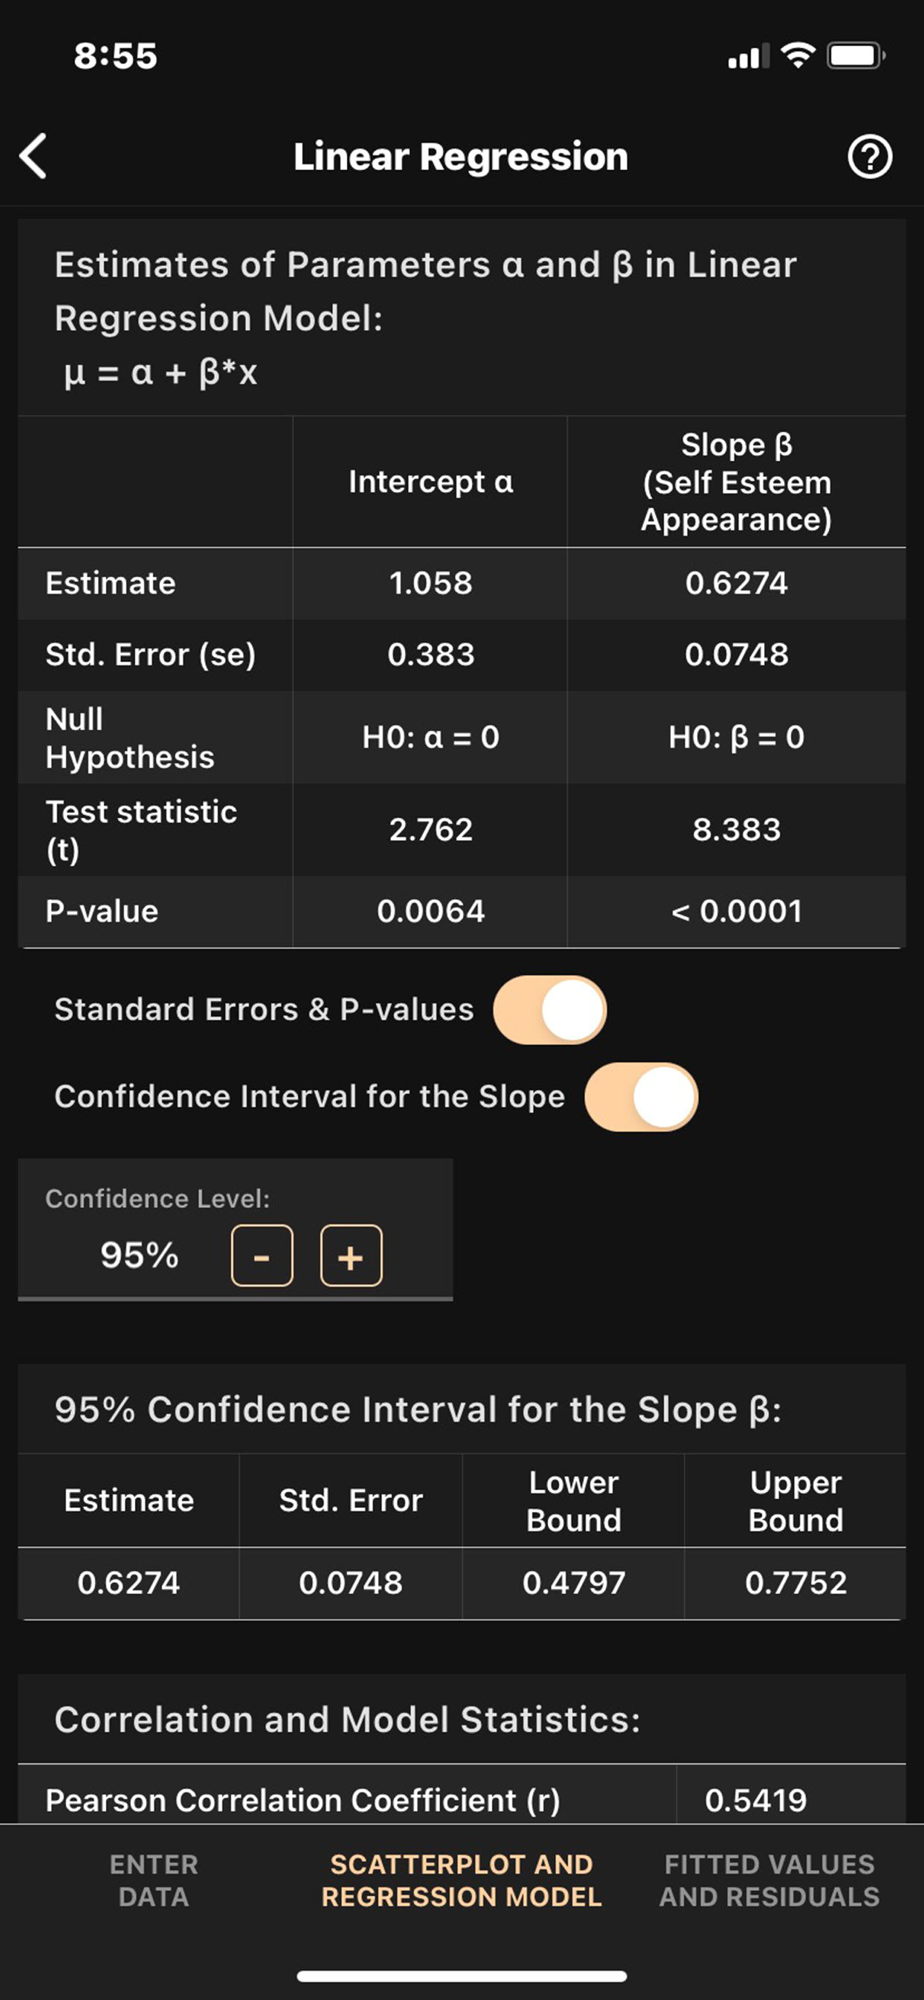
Task: Tap the cellular signal bars icon
Action: 748,57
